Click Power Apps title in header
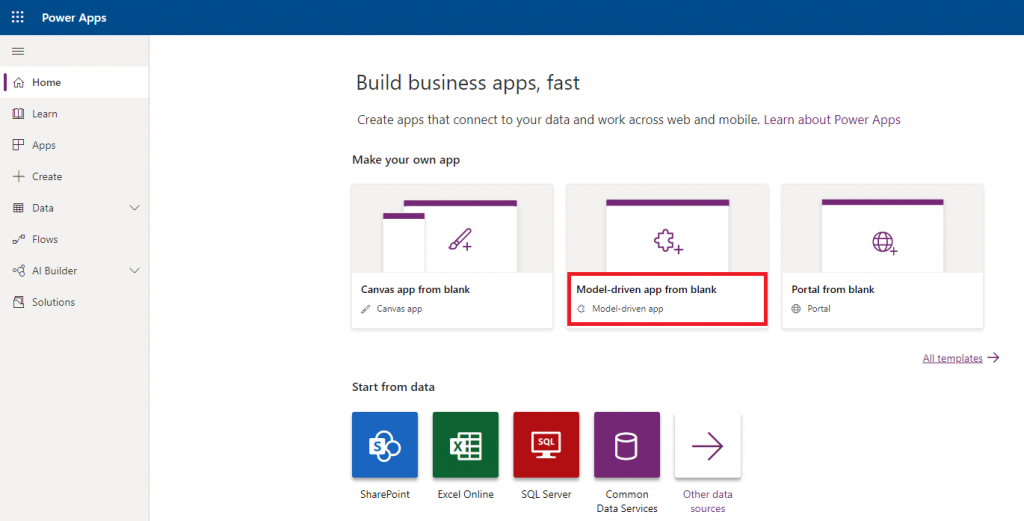 click(x=74, y=18)
